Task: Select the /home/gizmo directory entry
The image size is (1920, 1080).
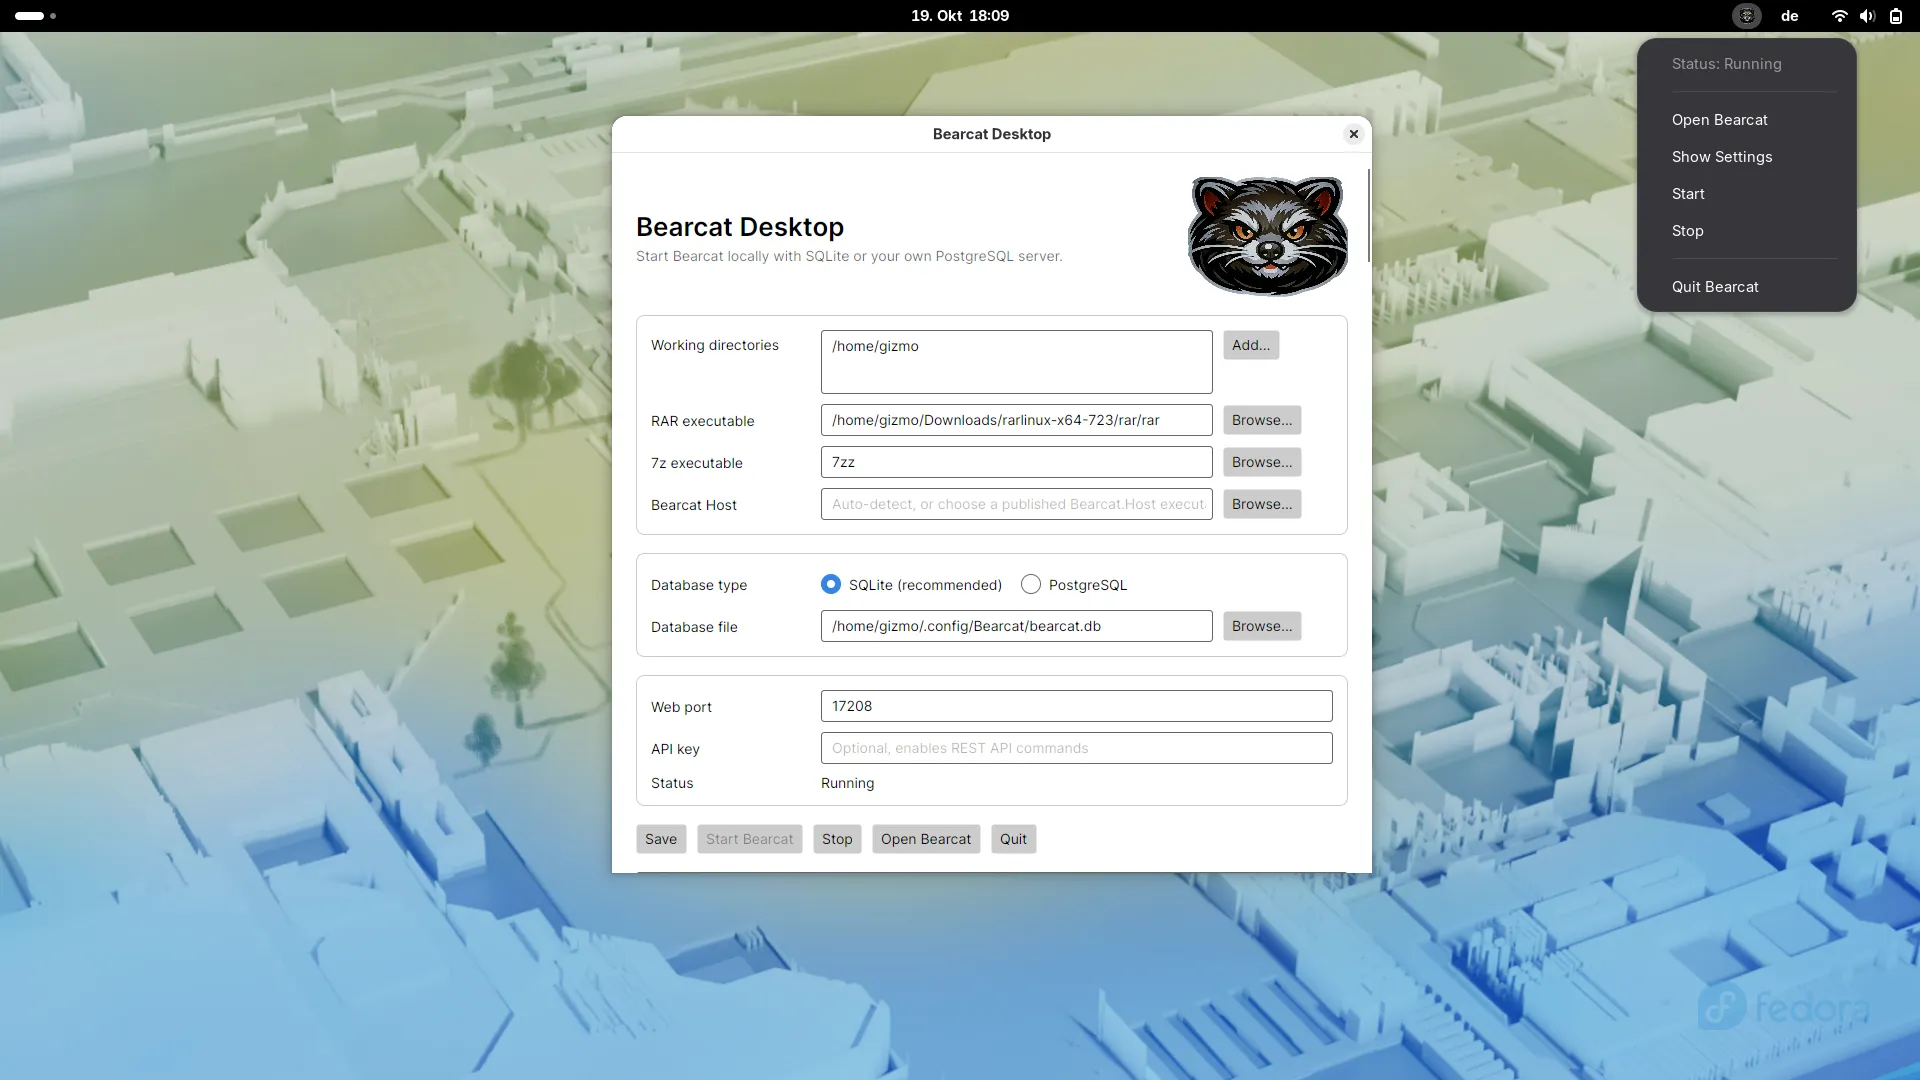Action: point(875,346)
